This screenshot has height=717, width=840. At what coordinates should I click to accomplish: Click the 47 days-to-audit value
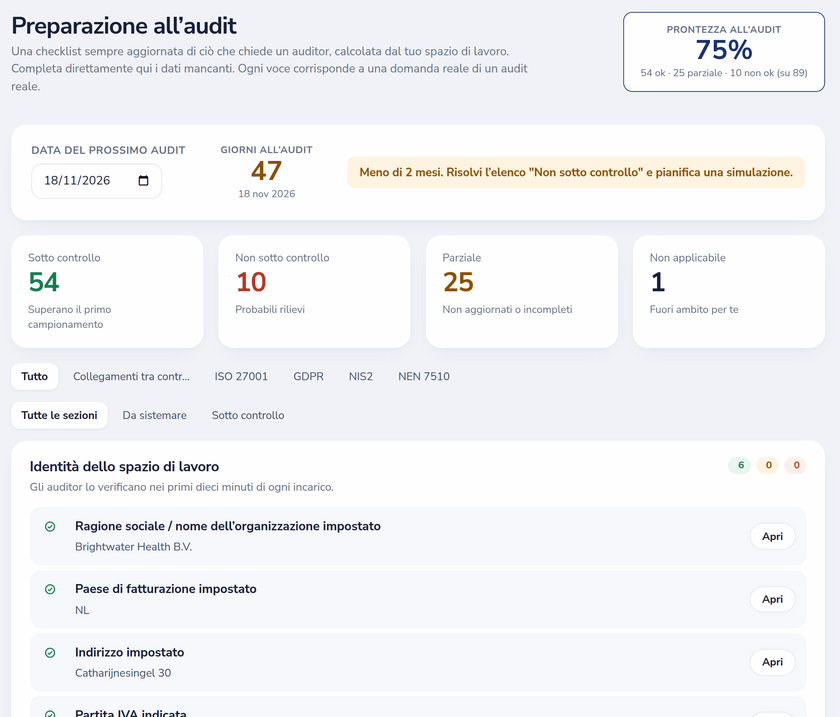click(266, 171)
